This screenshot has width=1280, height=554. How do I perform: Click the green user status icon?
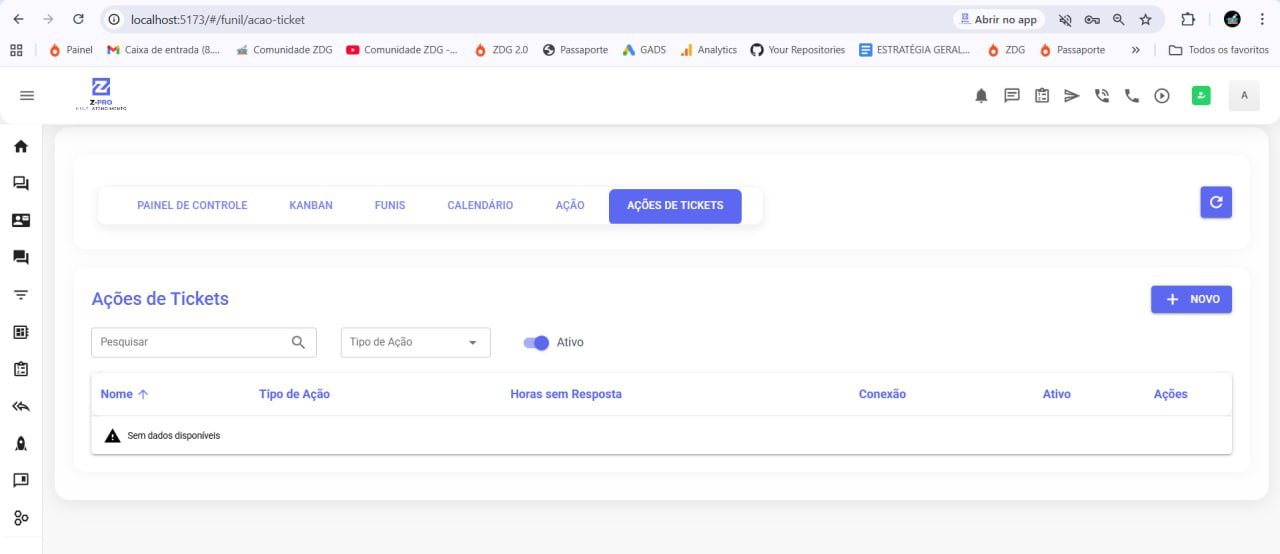pyautogui.click(x=1201, y=96)
